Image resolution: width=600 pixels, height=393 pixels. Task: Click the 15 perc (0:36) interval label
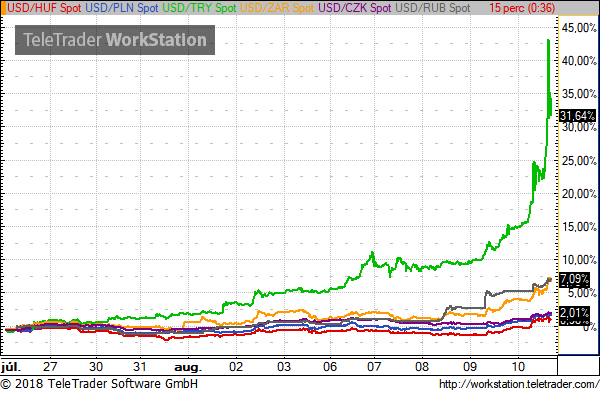point(522,8)
